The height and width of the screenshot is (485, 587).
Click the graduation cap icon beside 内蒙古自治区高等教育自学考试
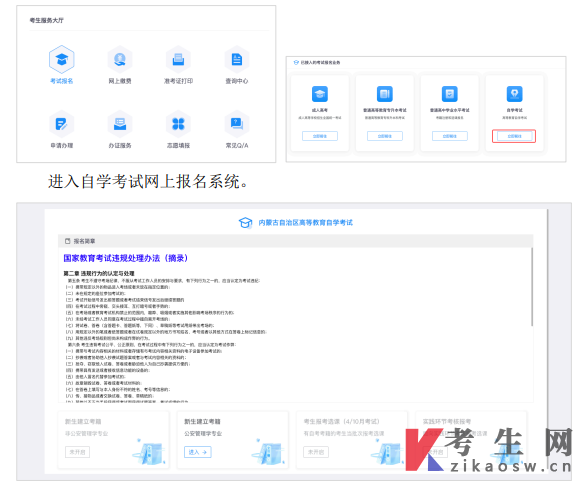click(x=246, y=223)
